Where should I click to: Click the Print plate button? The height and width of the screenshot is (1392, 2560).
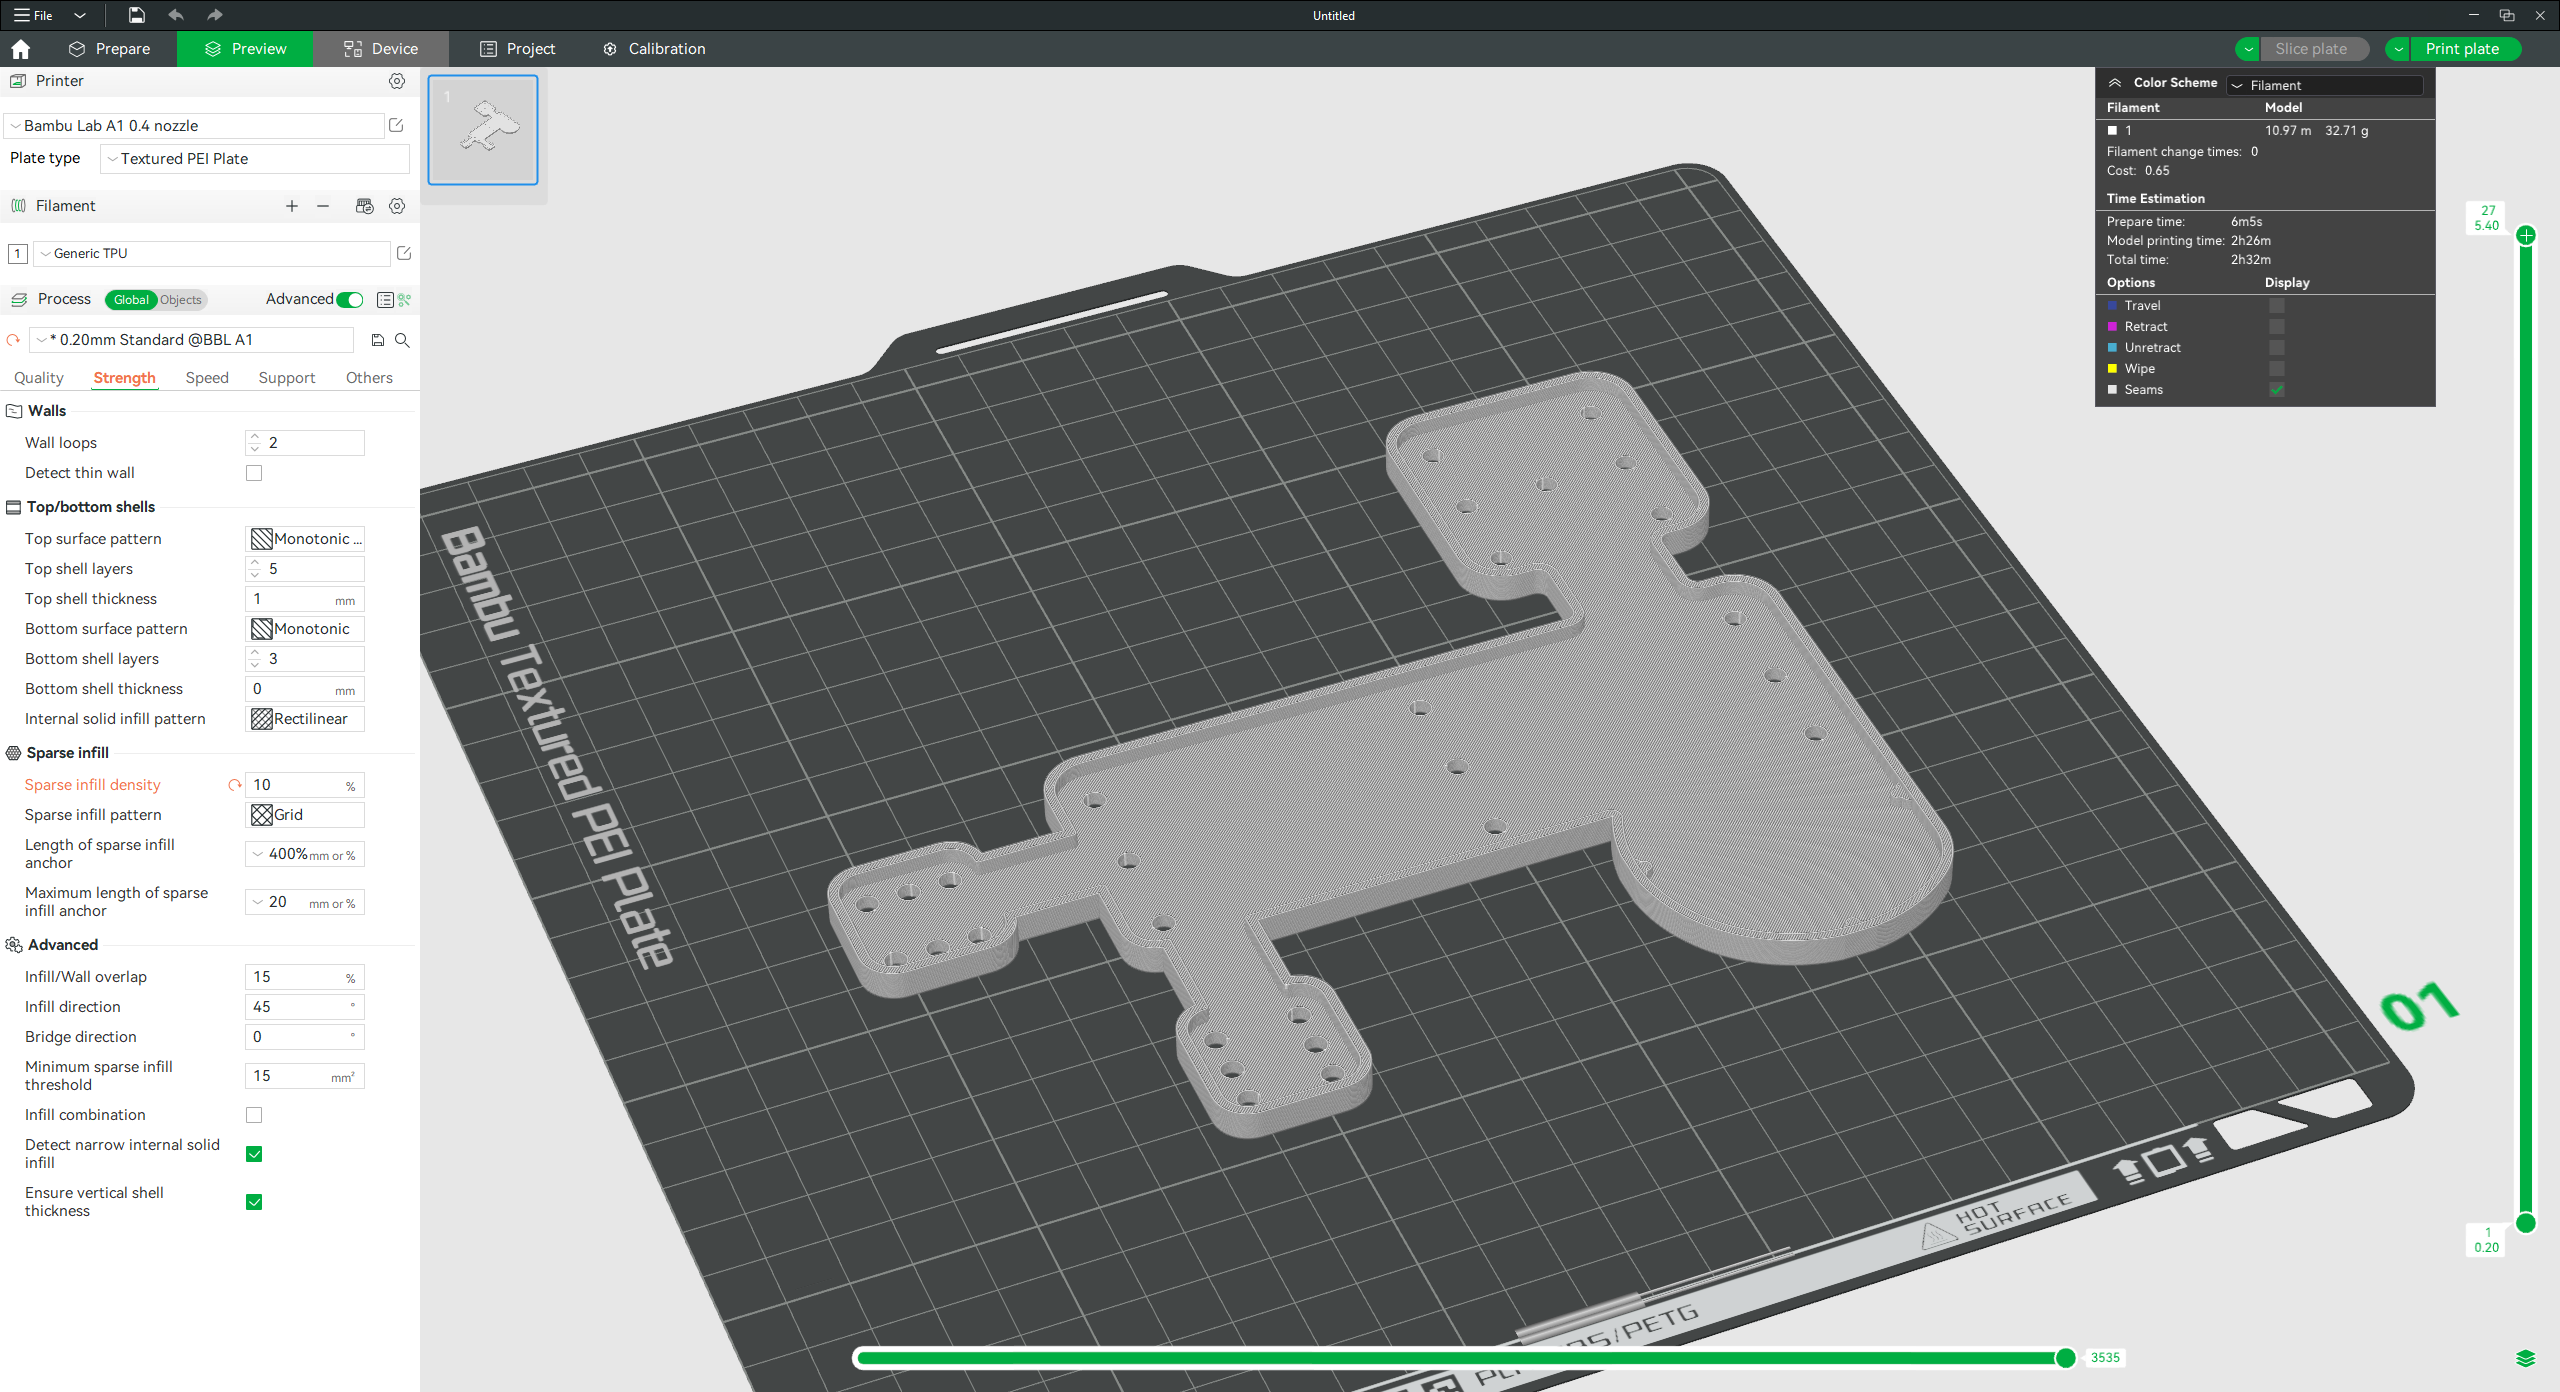(2462, 49)
